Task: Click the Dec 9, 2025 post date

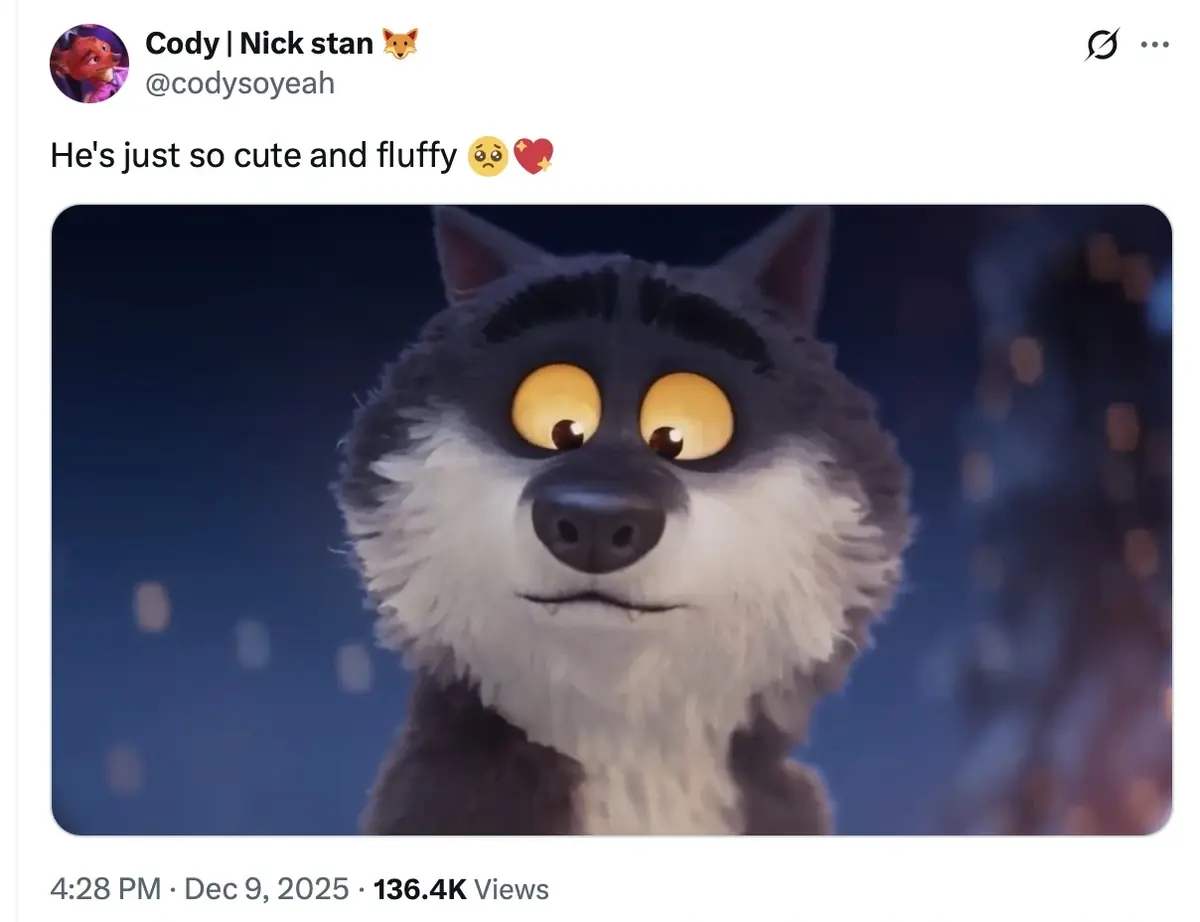Action: [x=268, y=888]
